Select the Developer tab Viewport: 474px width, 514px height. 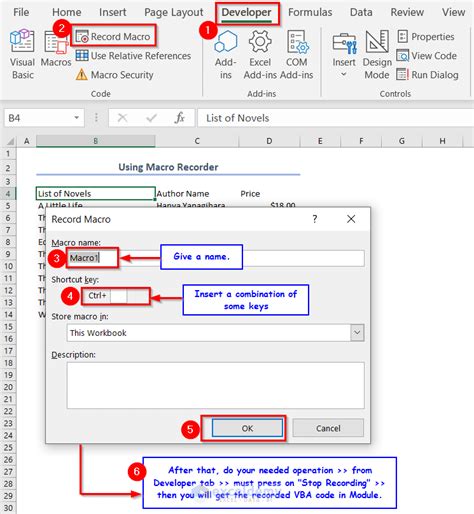click(246, 12)
